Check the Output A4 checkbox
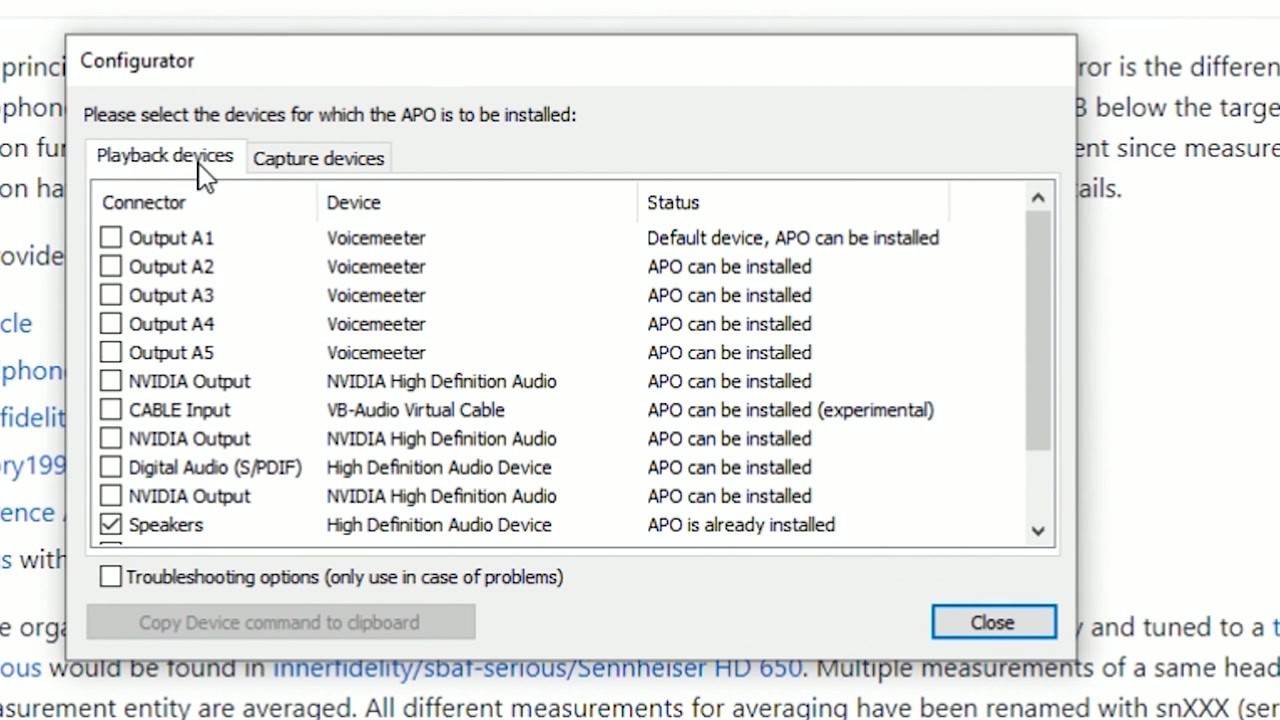The image size is (1280, 720). [x=110, y=323]
